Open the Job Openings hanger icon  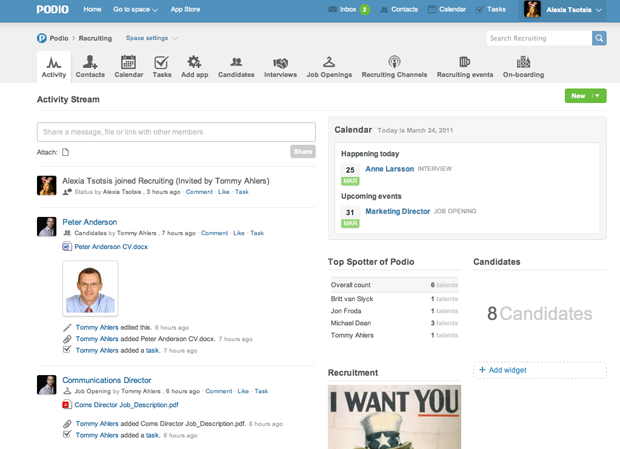tap(328, 63)
